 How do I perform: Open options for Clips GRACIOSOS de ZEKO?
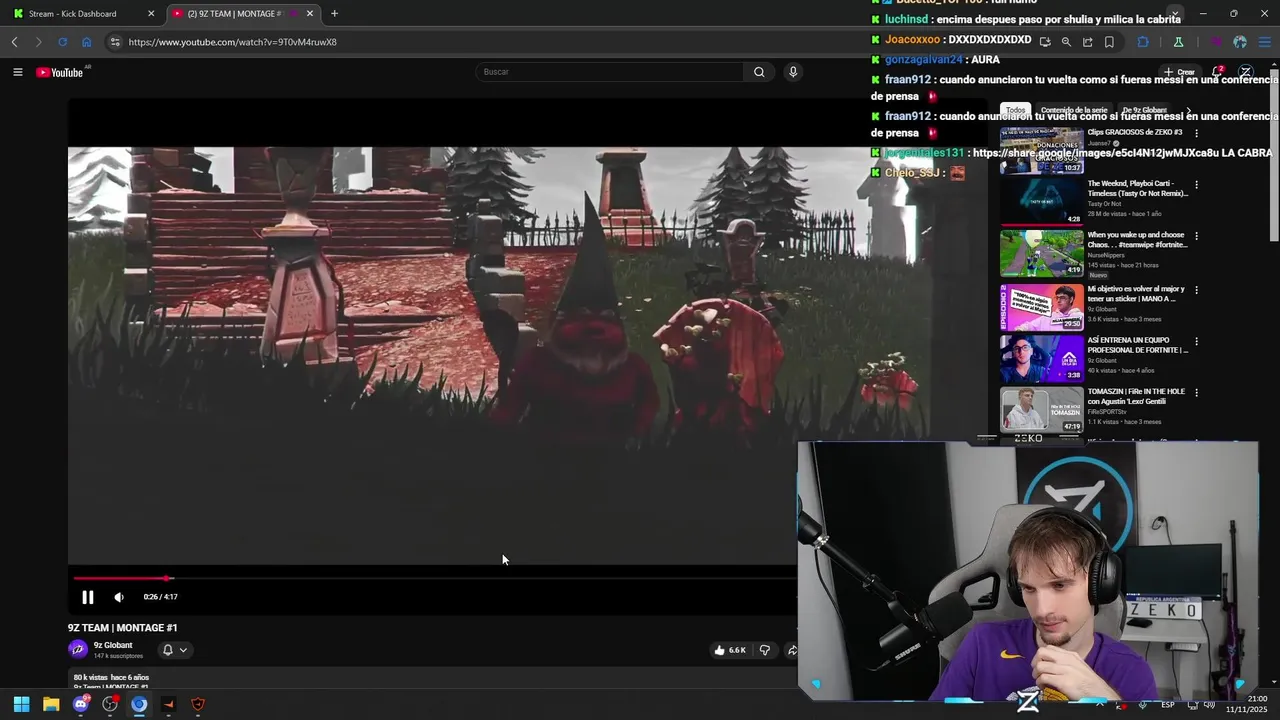[x=1196, y=133]
